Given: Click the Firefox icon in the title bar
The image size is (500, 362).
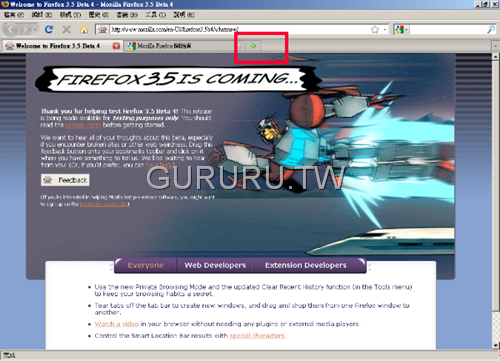Looking at the screenshot, I should [5, 4].
